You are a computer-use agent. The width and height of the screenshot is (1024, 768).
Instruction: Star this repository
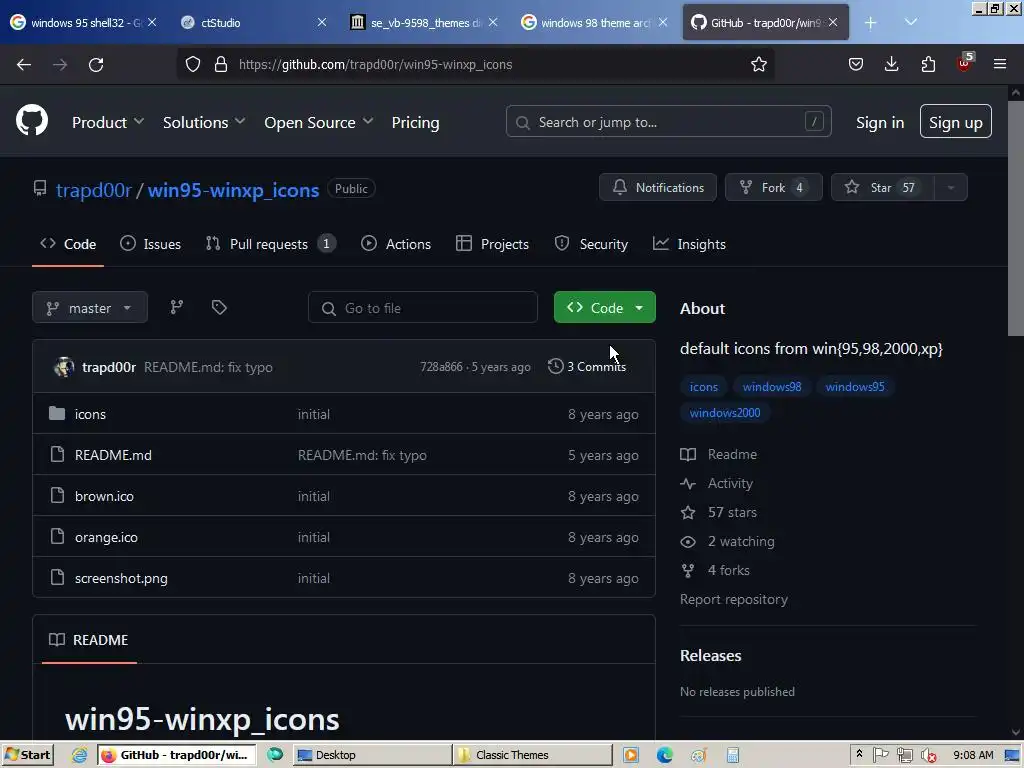[883, 187]
